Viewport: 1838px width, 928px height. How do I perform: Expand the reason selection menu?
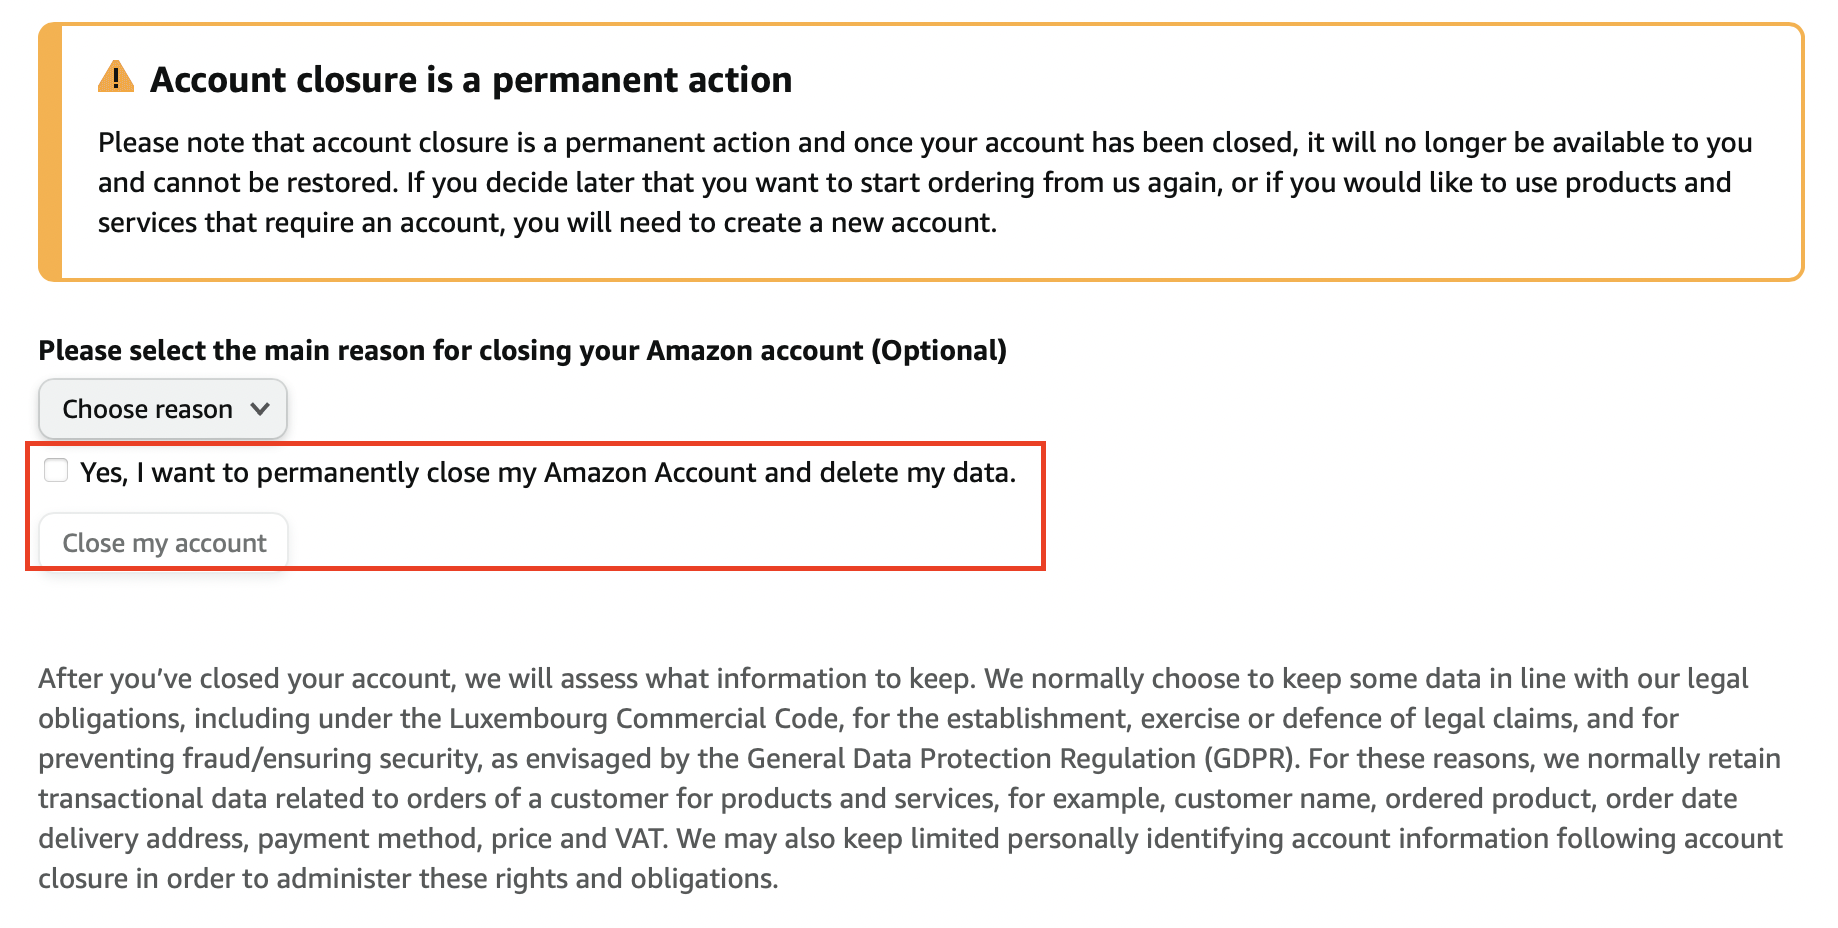tap(162, 409)
